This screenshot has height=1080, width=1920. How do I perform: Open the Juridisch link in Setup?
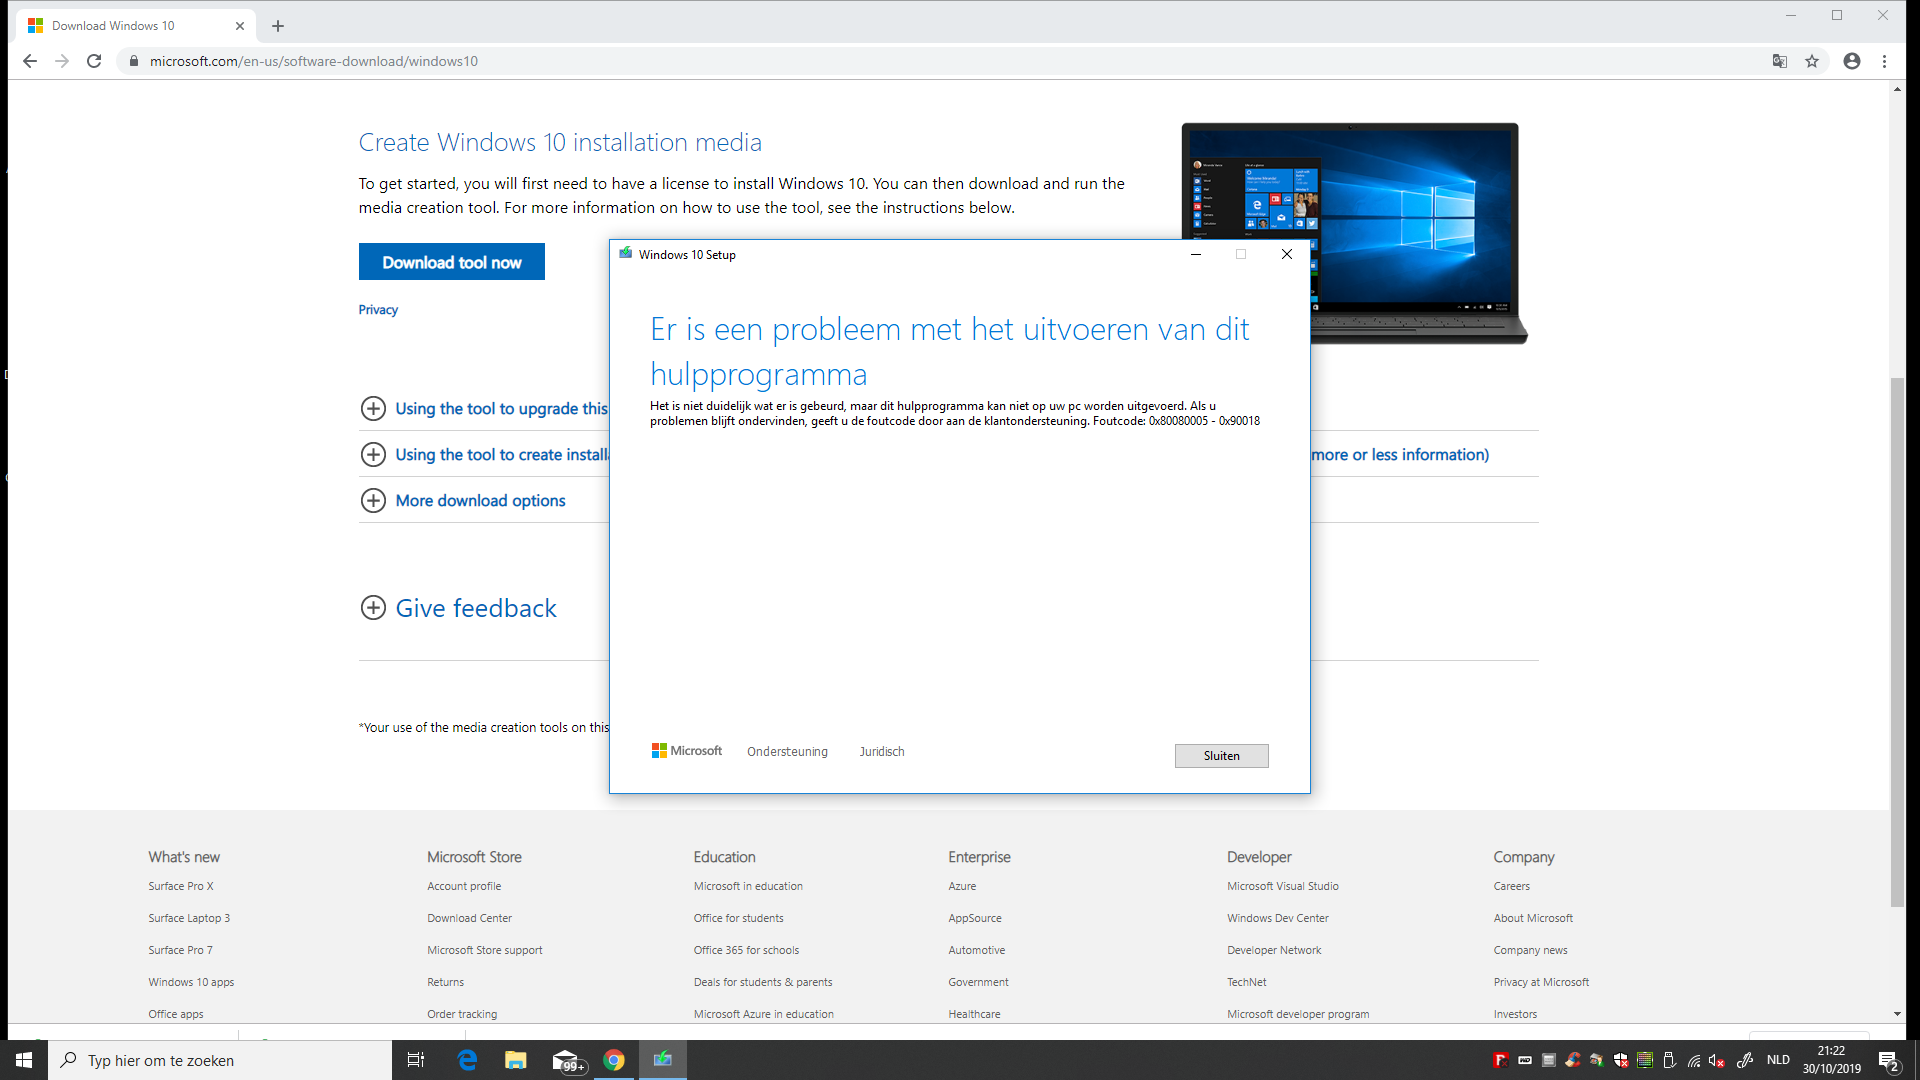pyautogui.click(x=881, y=752)
